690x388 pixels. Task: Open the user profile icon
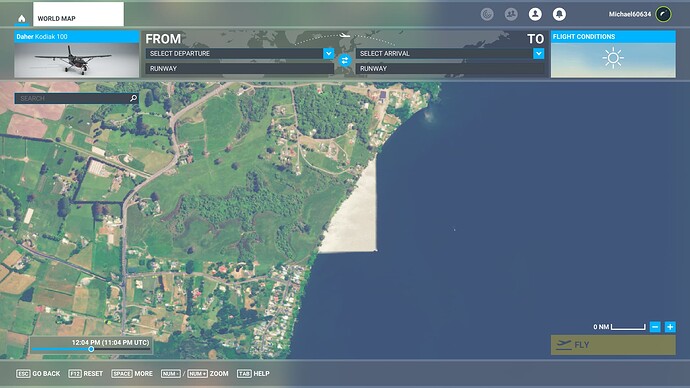tap(535, 14)
